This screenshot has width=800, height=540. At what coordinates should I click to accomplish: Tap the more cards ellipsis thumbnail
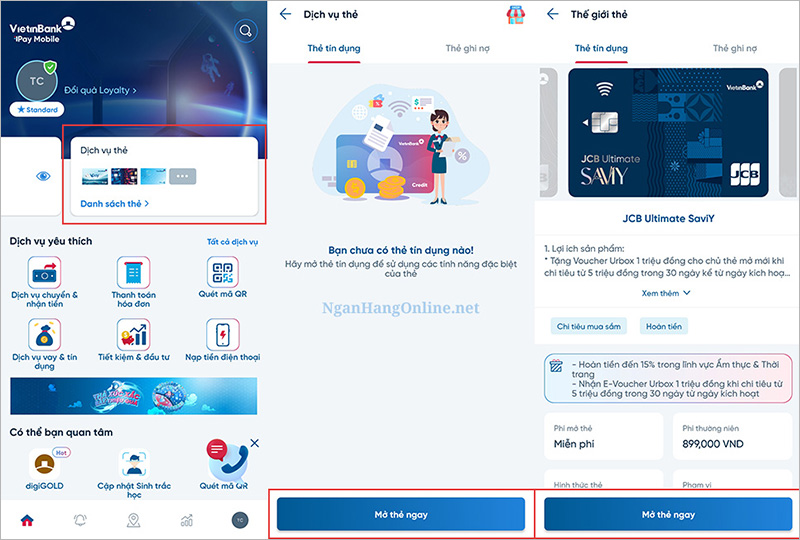click(x=183, y=176)
